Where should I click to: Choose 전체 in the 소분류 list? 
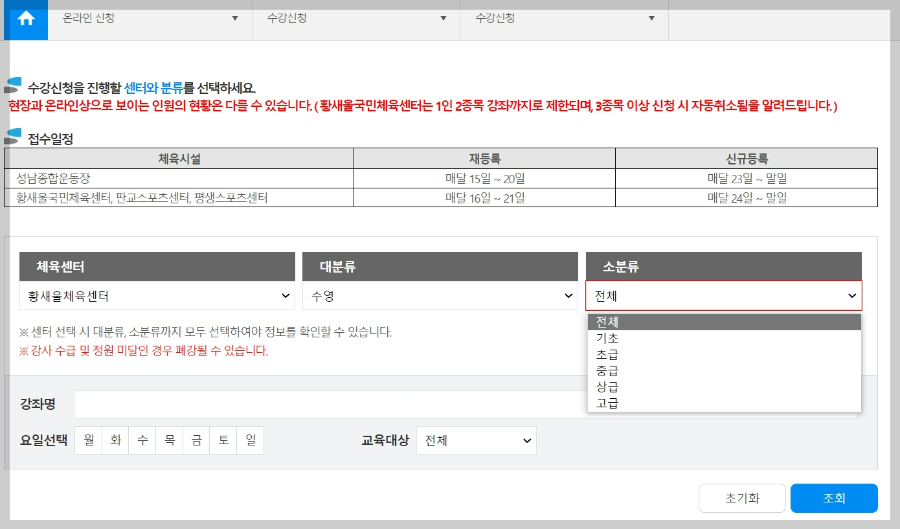724,322
